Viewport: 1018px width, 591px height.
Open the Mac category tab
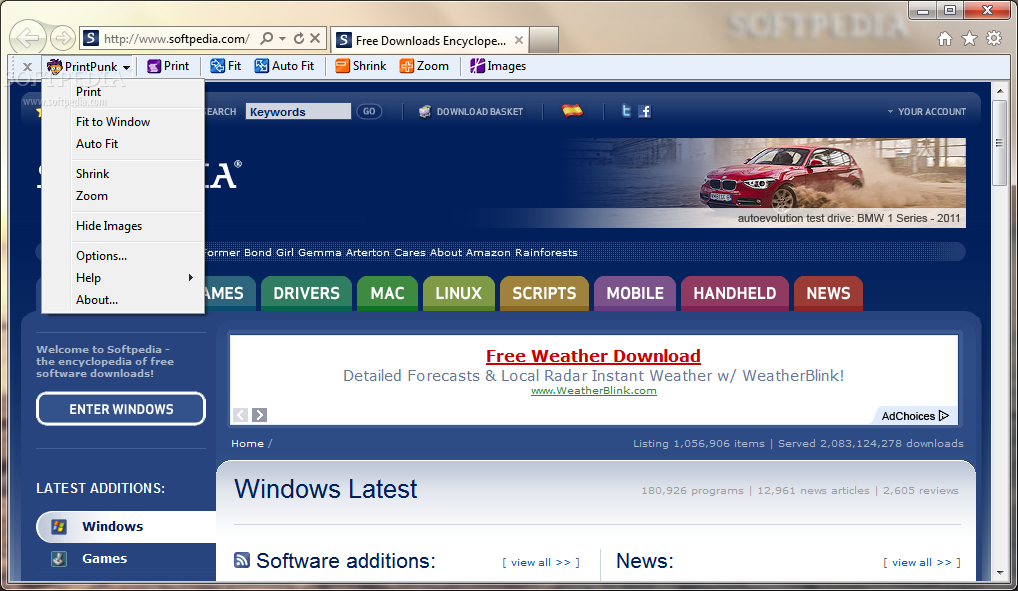[388, 293]
